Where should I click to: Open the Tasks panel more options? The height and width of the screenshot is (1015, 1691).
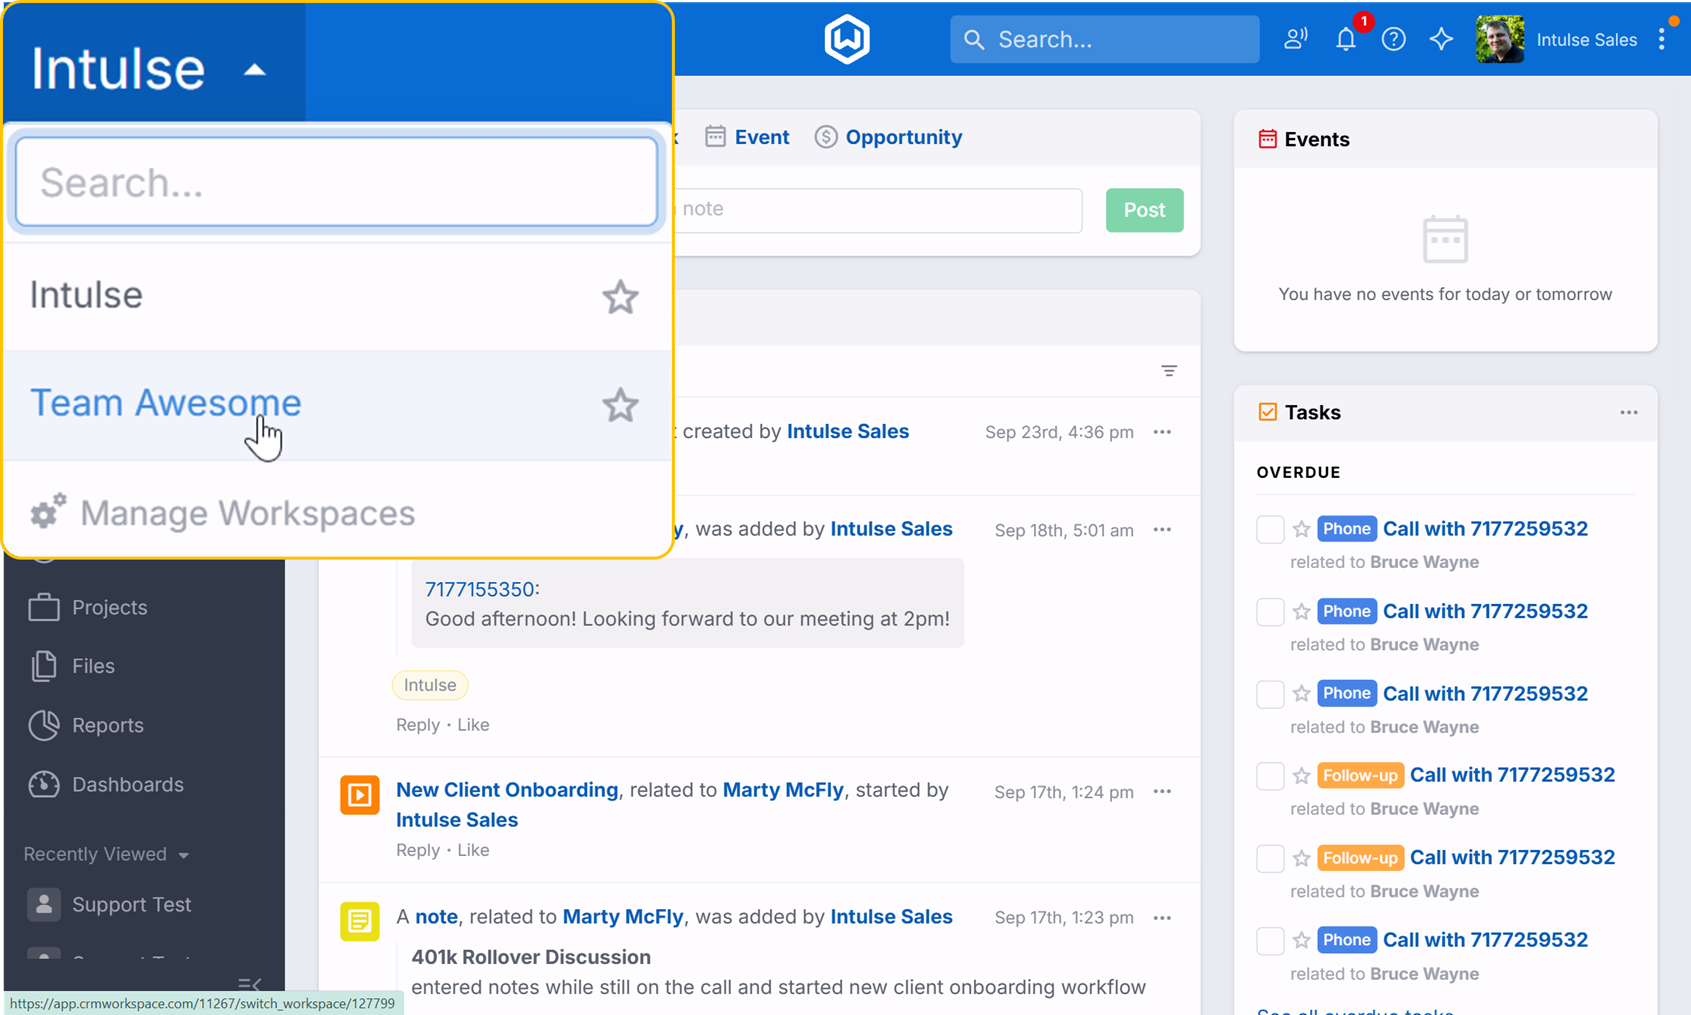1629,413
